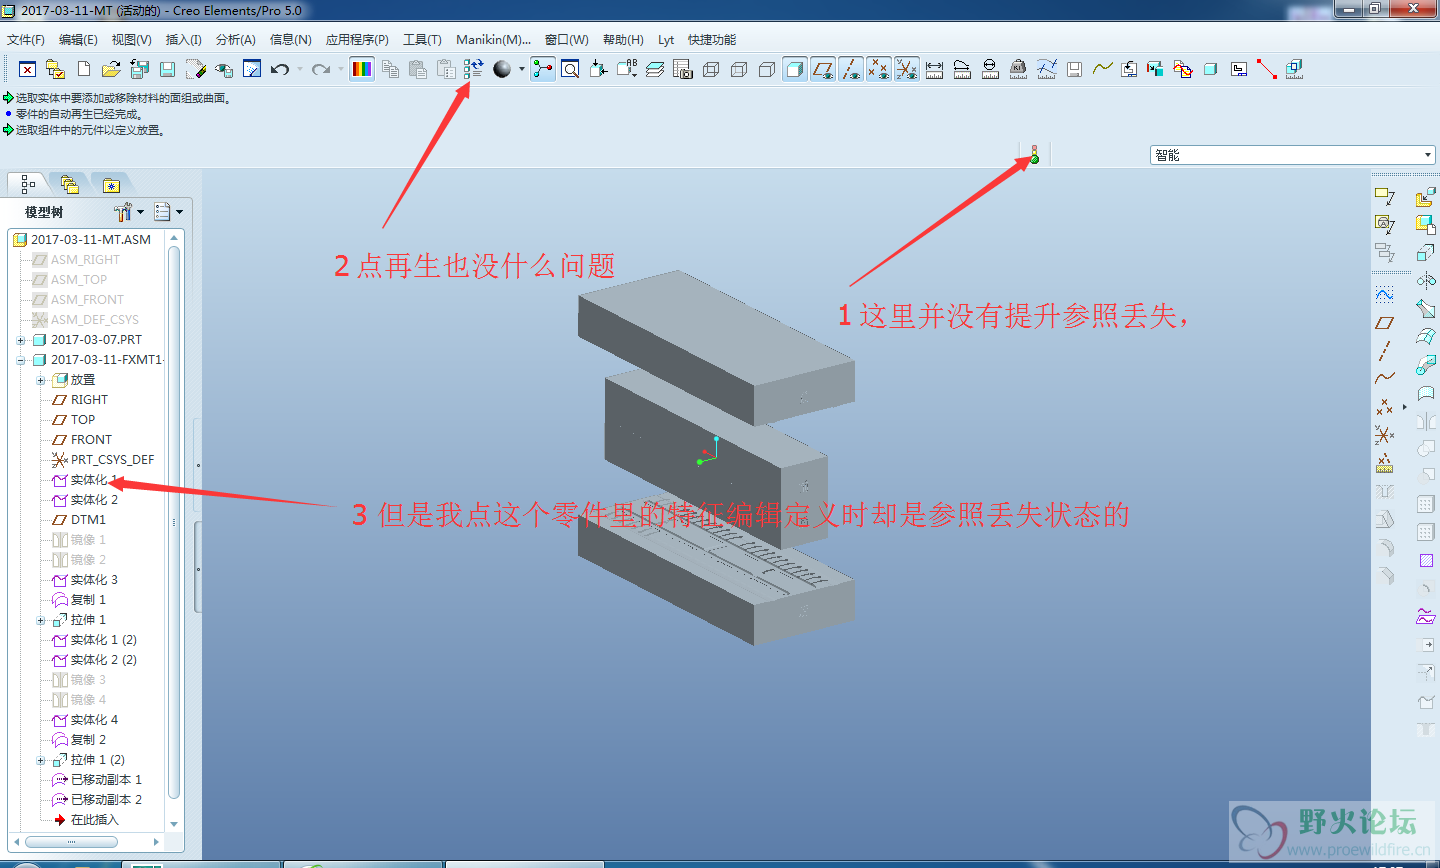This screenshot has height=868, width=1440.
Task: Click the Redo arrow icon
Action: (x=321, y=69)
